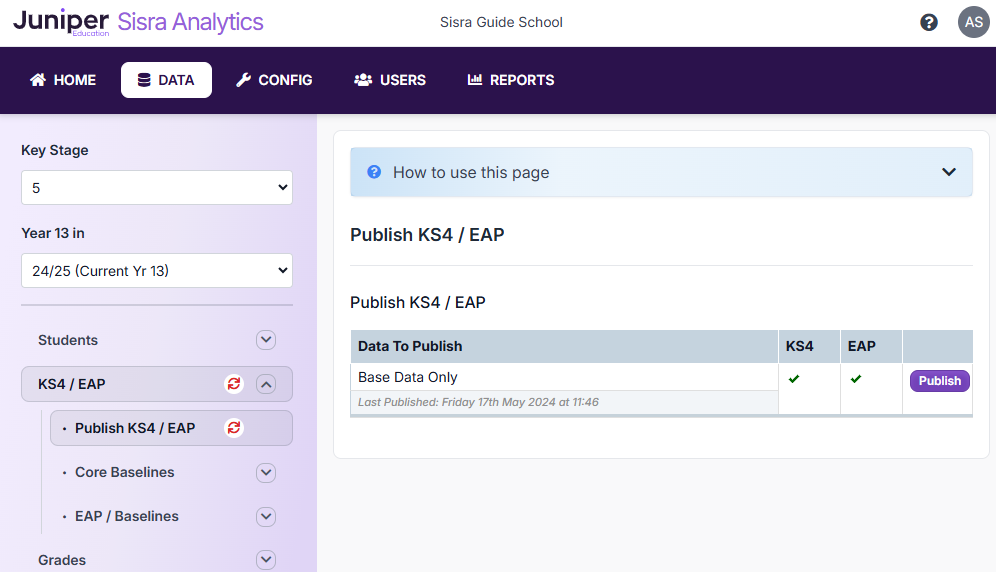Click the Data To Publish column header

tap(564, 346)
